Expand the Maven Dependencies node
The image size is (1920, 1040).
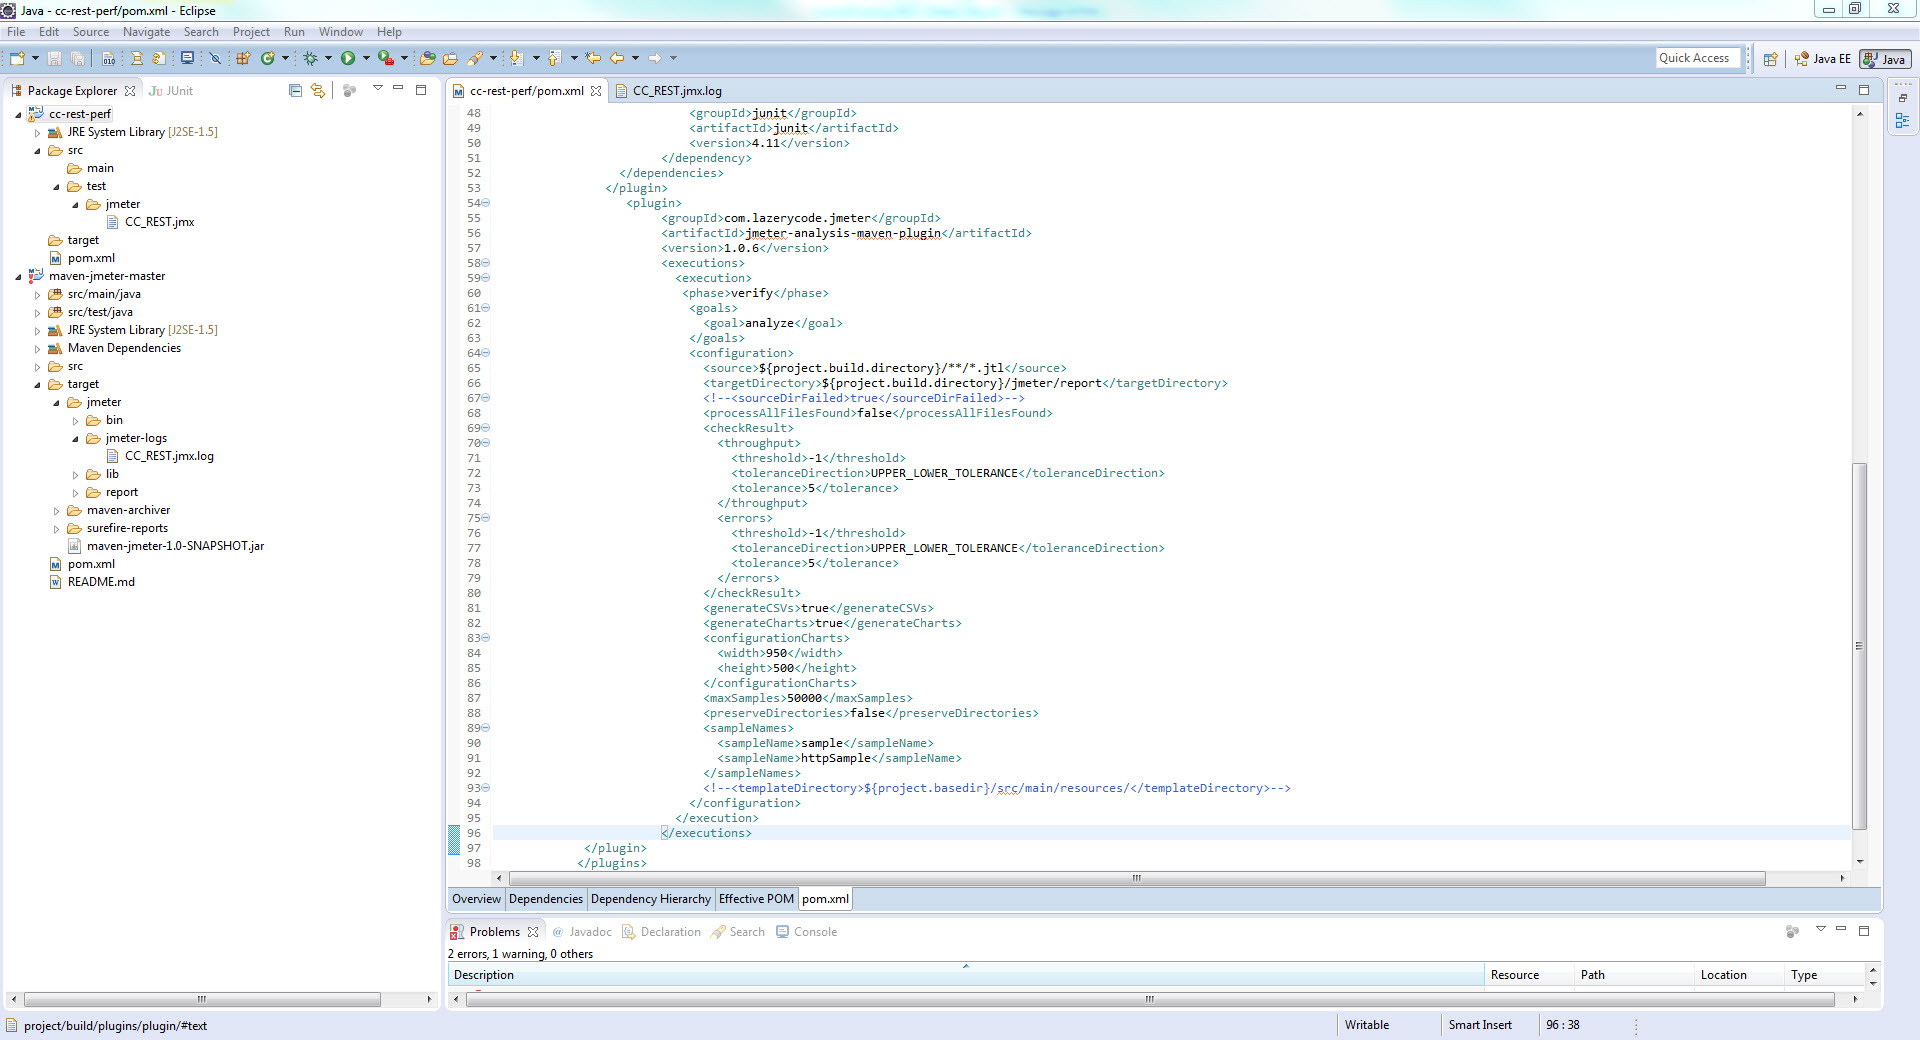[37, 349]
